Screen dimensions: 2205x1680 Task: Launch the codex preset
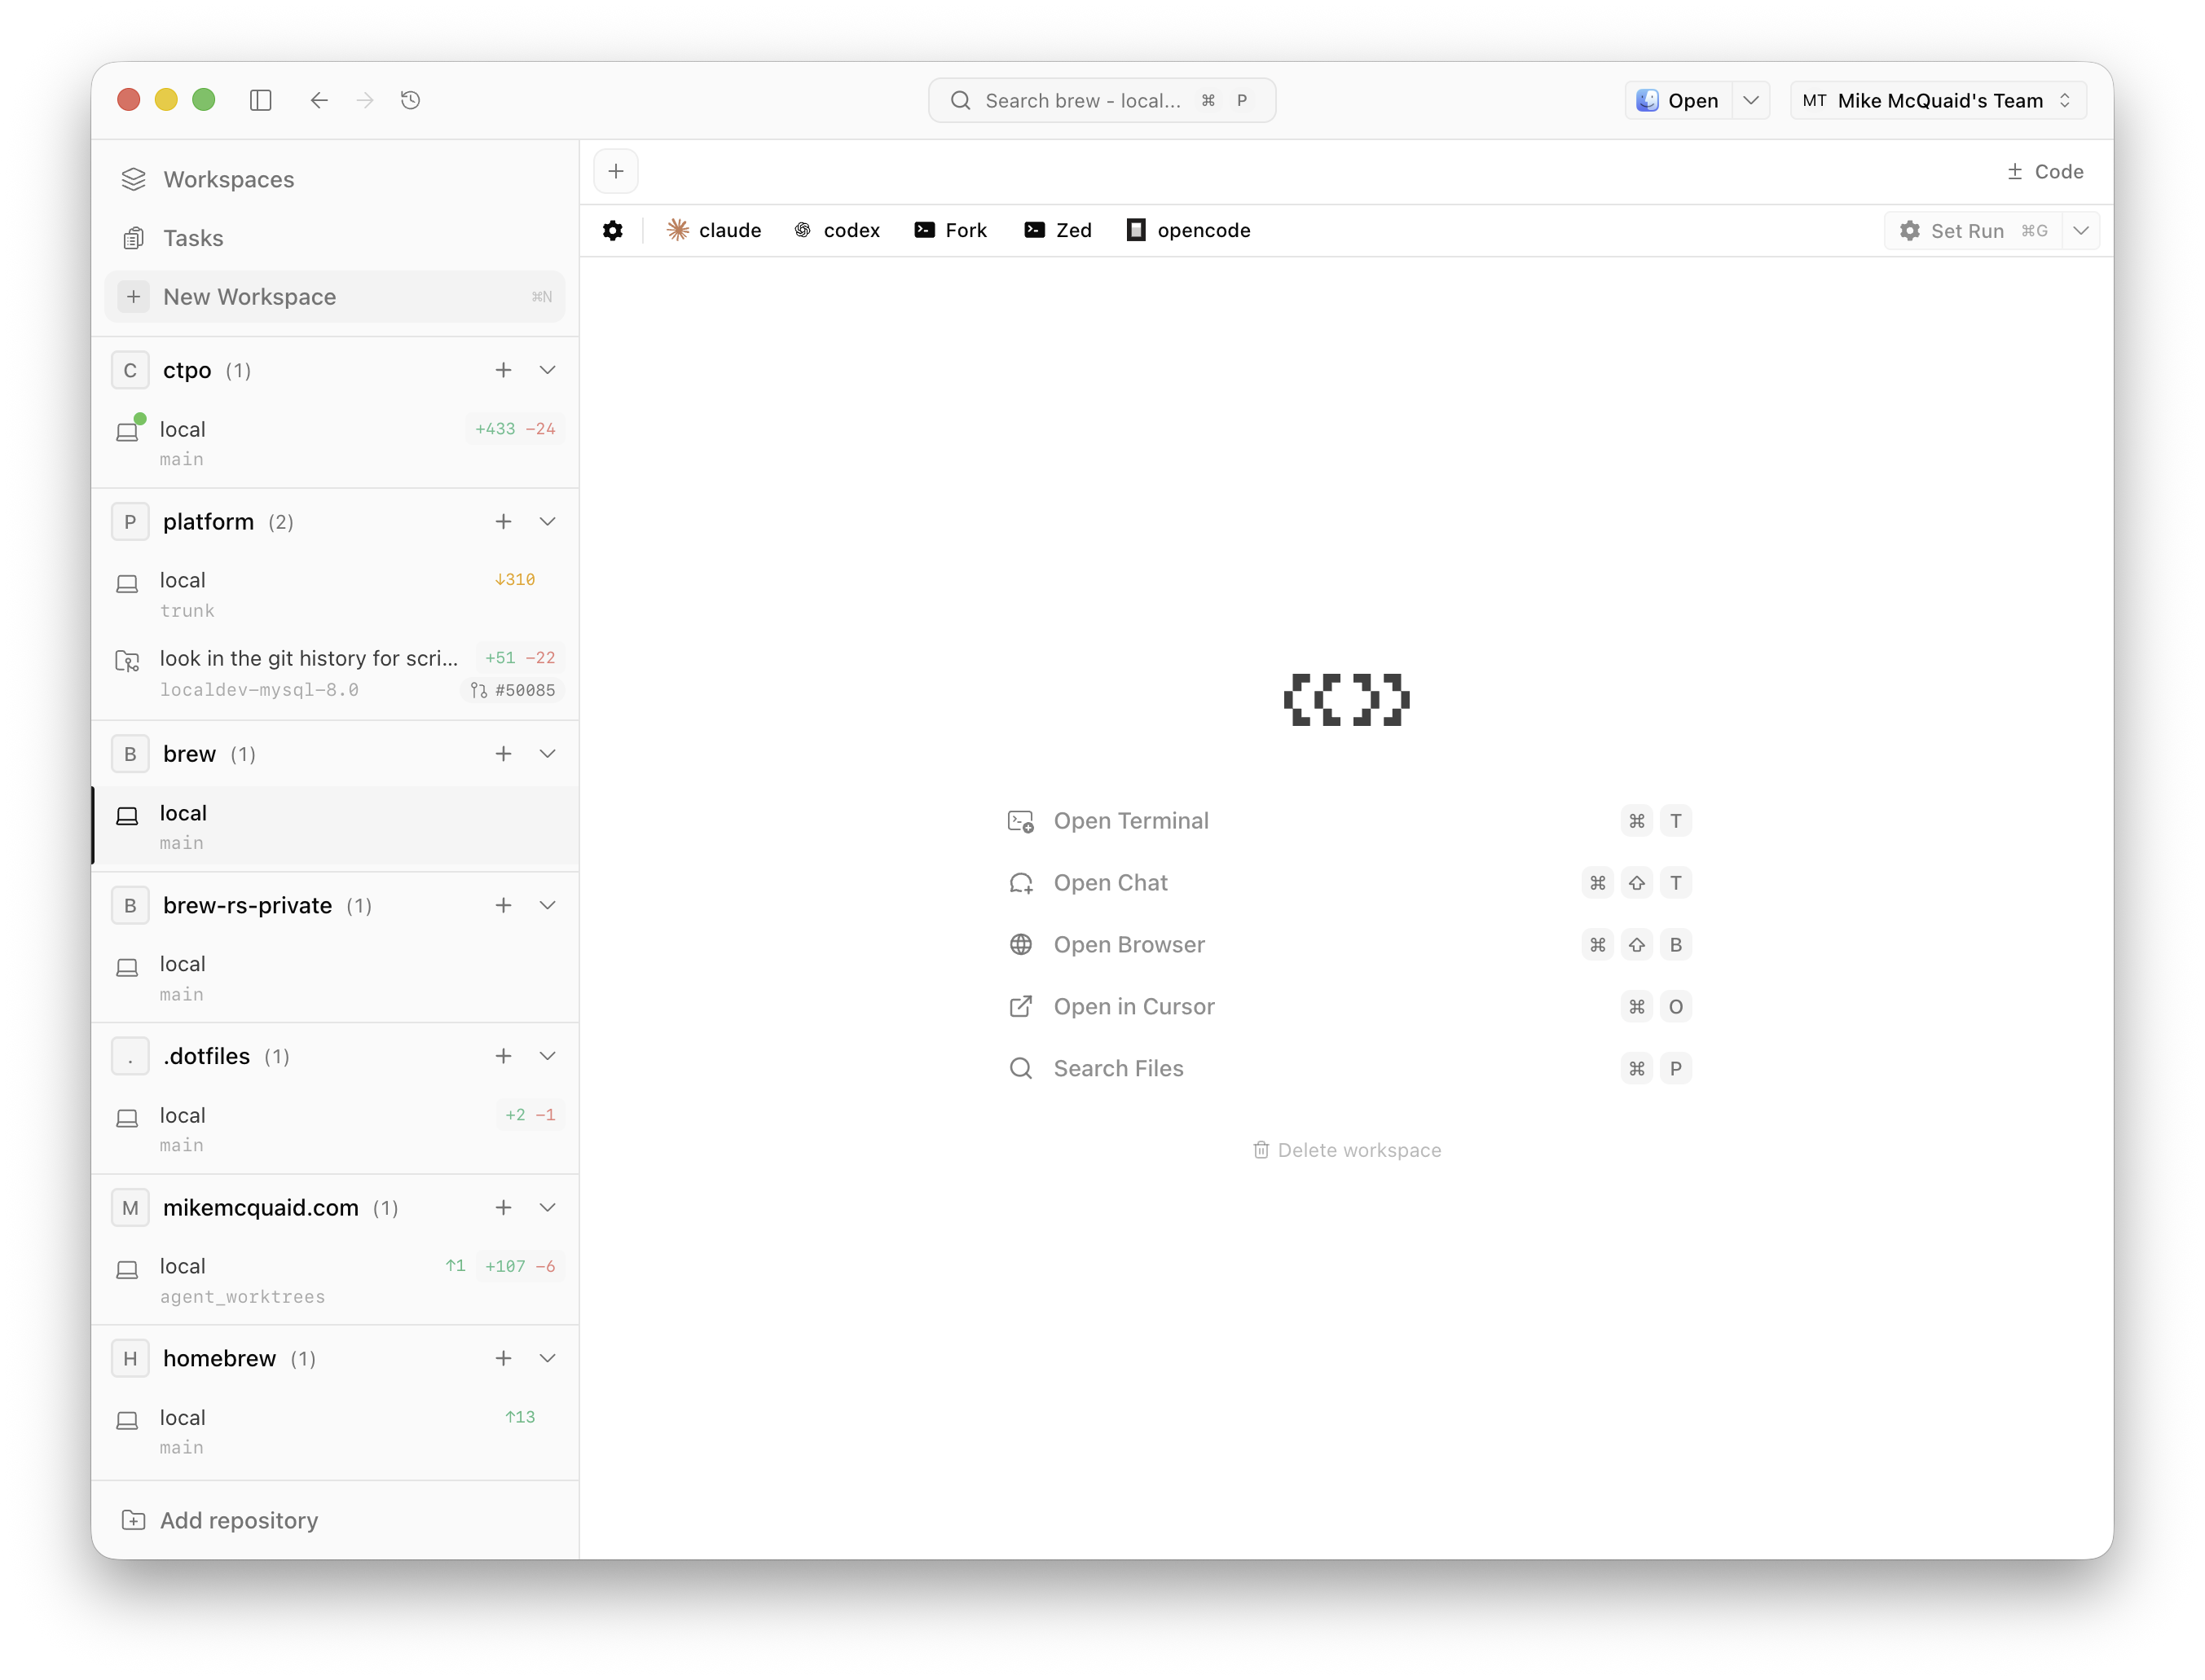pyautogui.click(x=837, y=231)
